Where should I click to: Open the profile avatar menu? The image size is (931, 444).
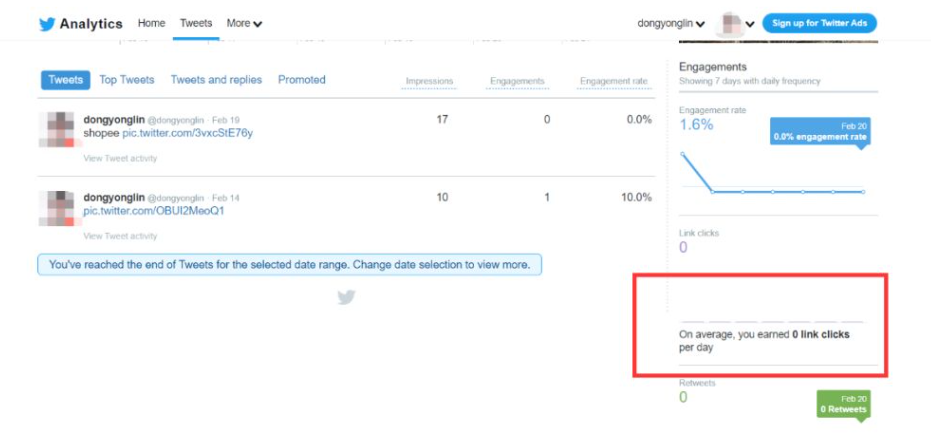click(736, 24)
